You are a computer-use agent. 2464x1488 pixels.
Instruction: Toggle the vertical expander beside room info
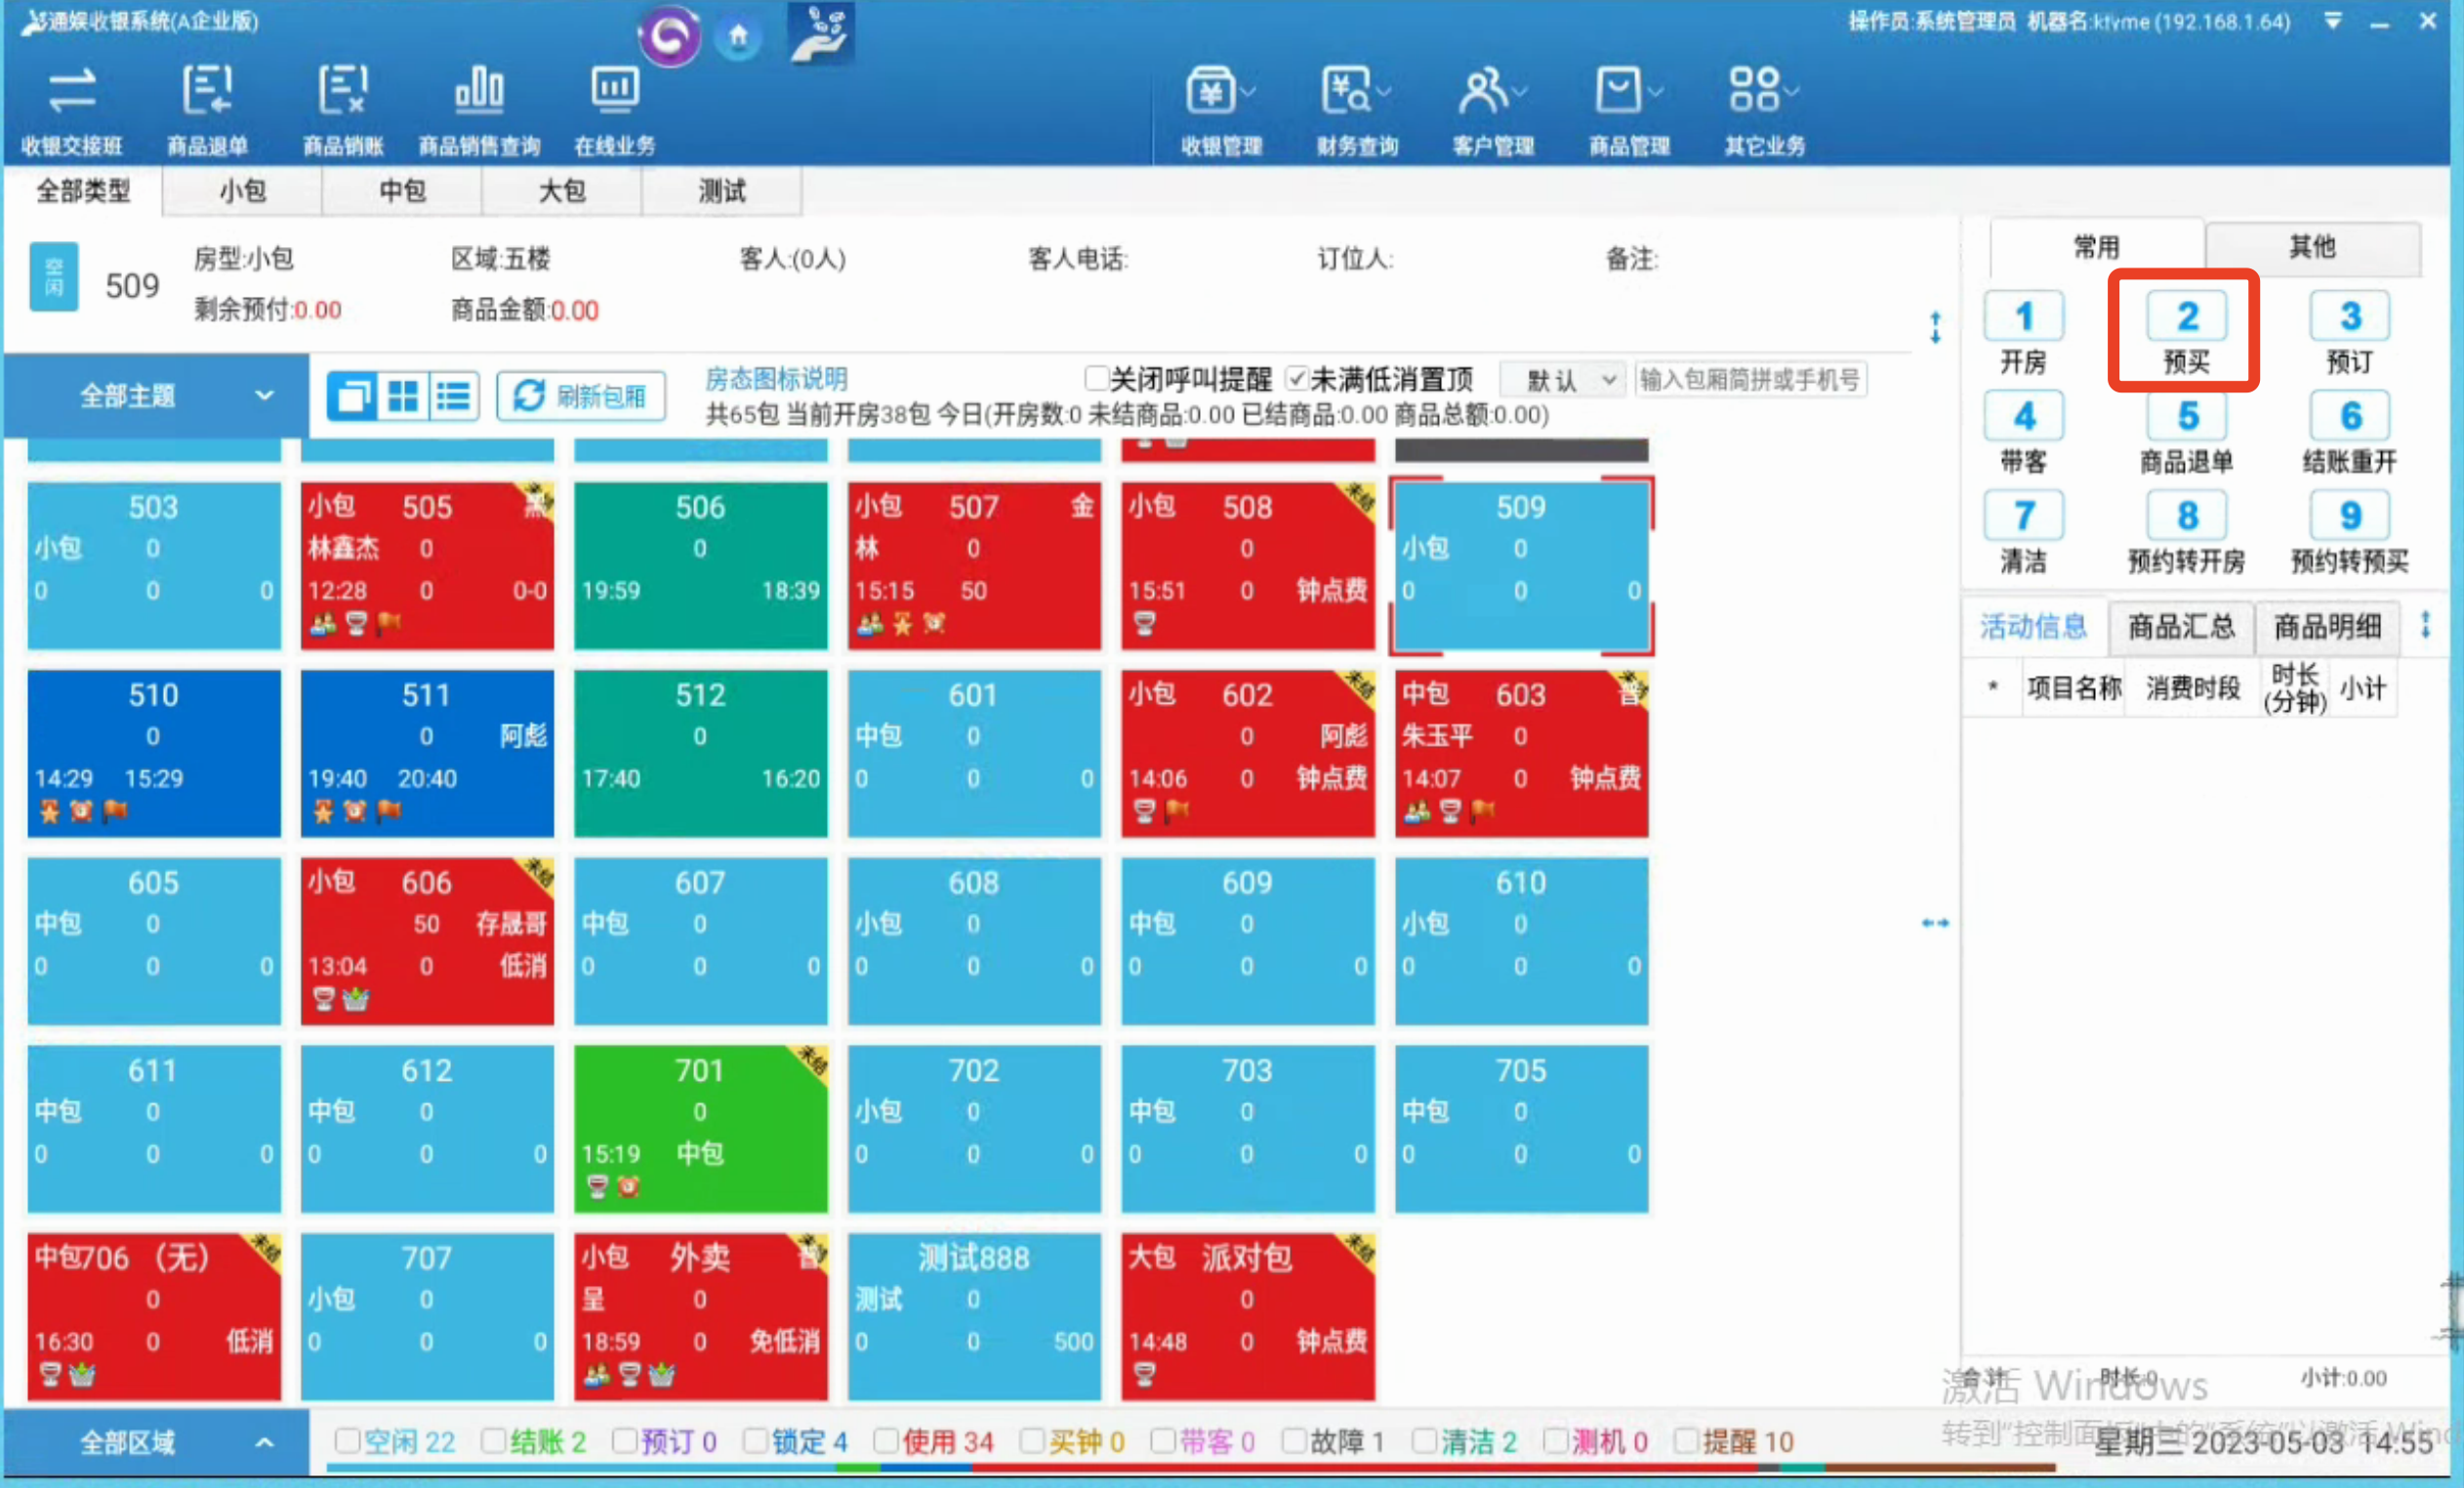1935,327
